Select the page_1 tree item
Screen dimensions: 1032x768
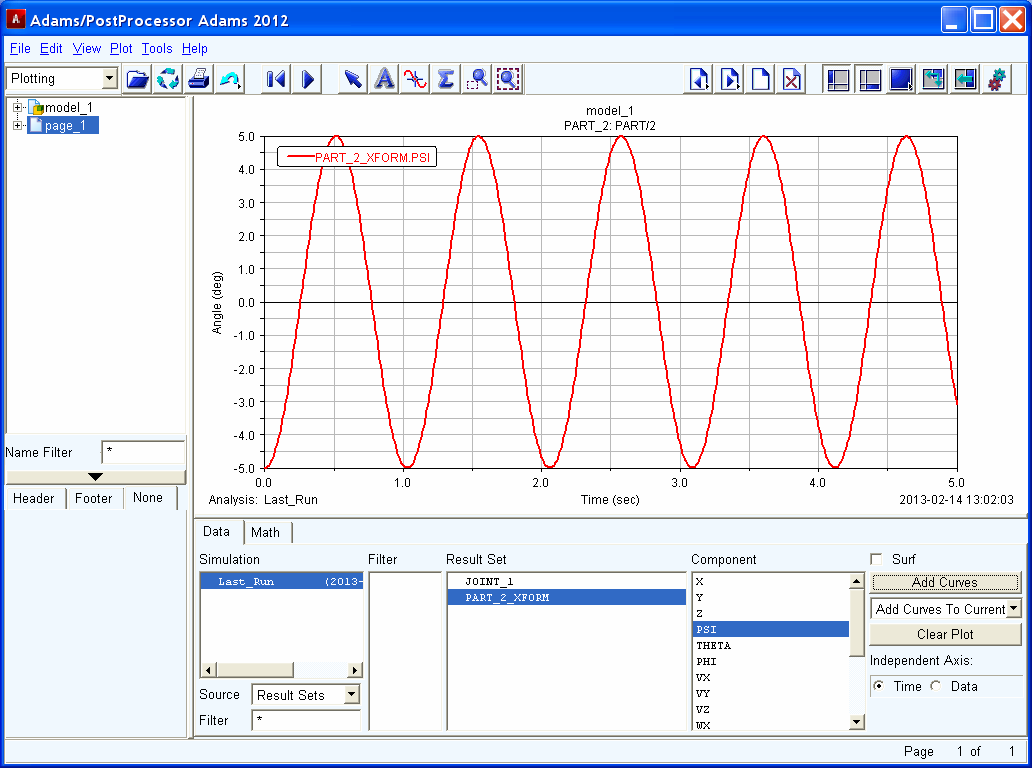(x=64, y=125)
